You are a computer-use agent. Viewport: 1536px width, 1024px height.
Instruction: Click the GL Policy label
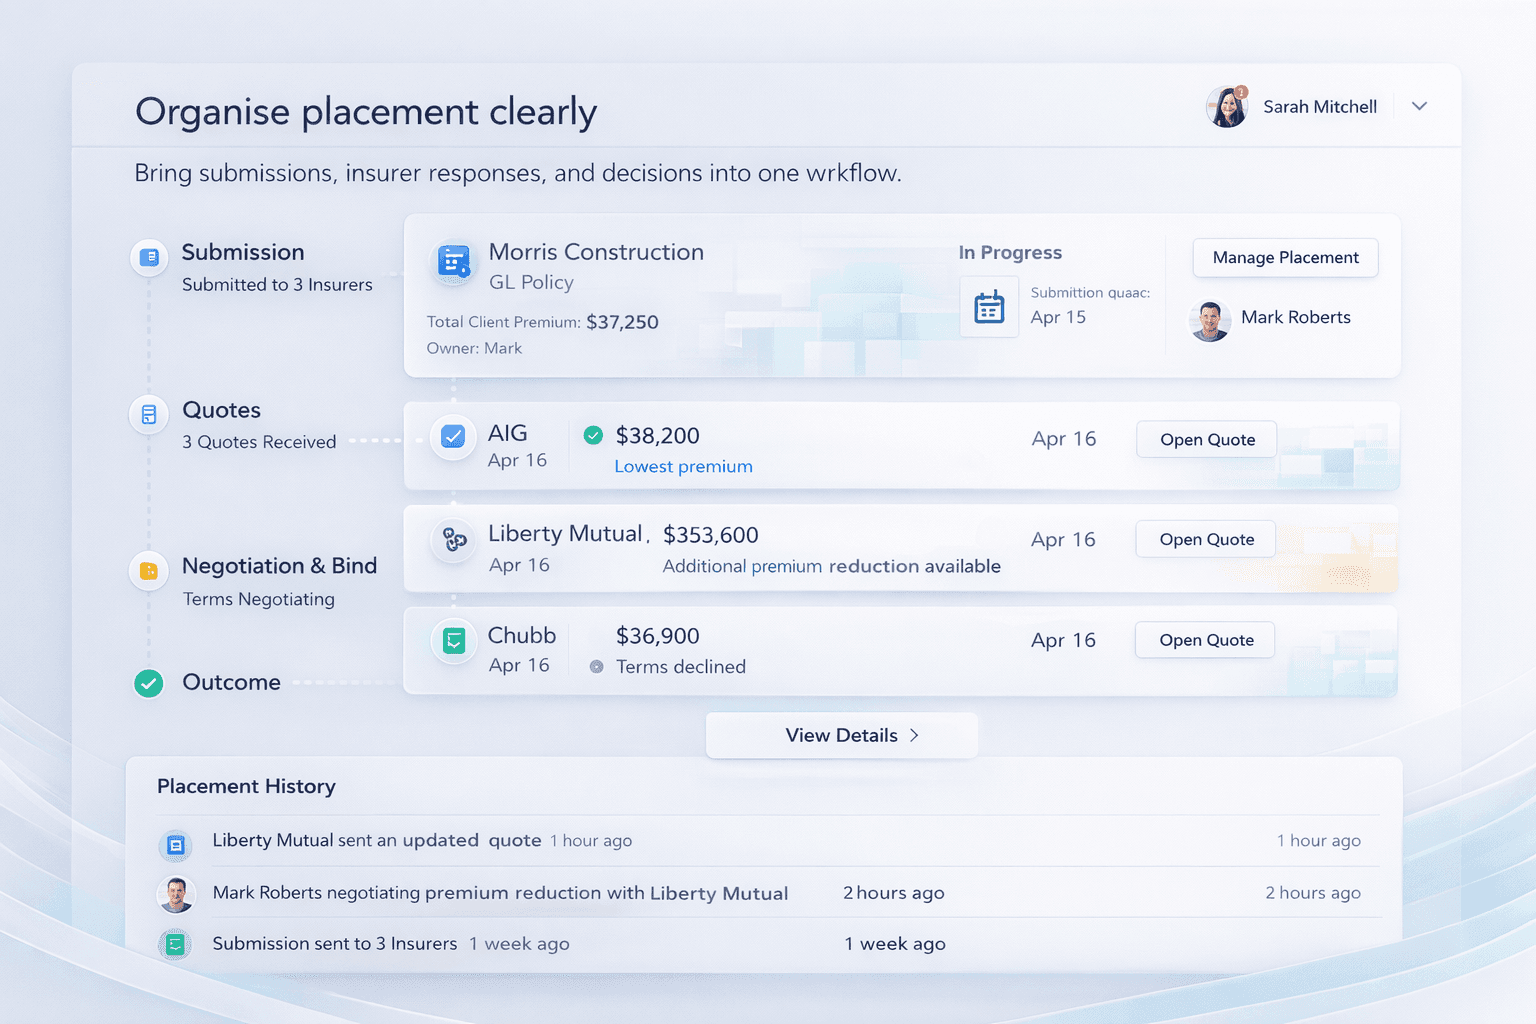(531, 283)
